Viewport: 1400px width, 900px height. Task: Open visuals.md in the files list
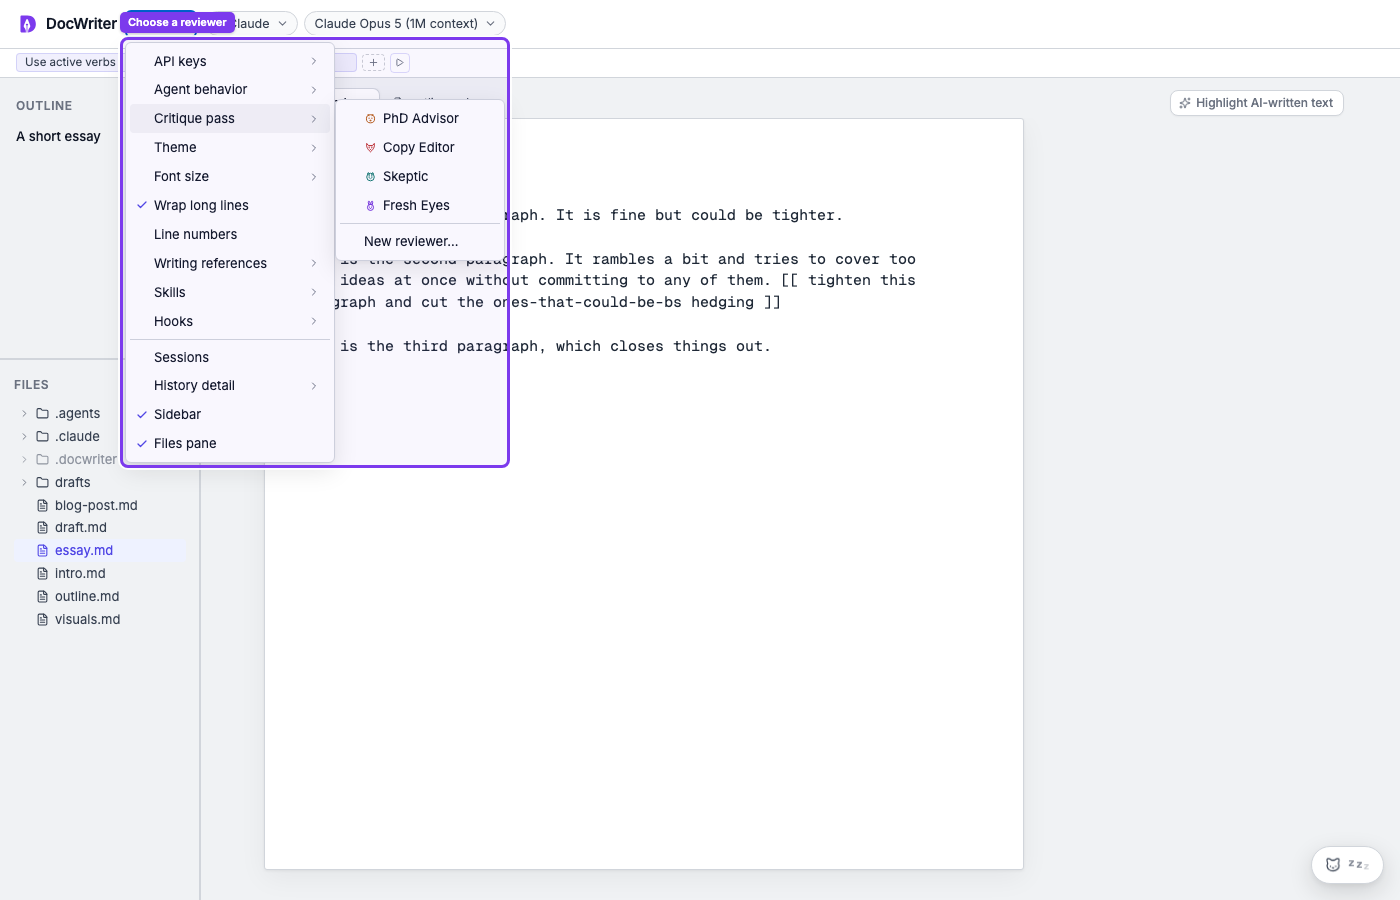pos(87,619)
